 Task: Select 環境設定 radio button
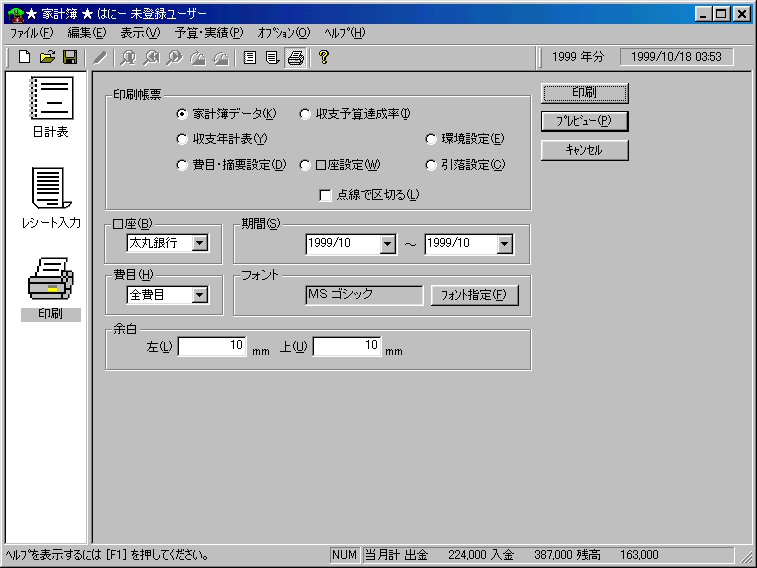(x=431, y=139)
